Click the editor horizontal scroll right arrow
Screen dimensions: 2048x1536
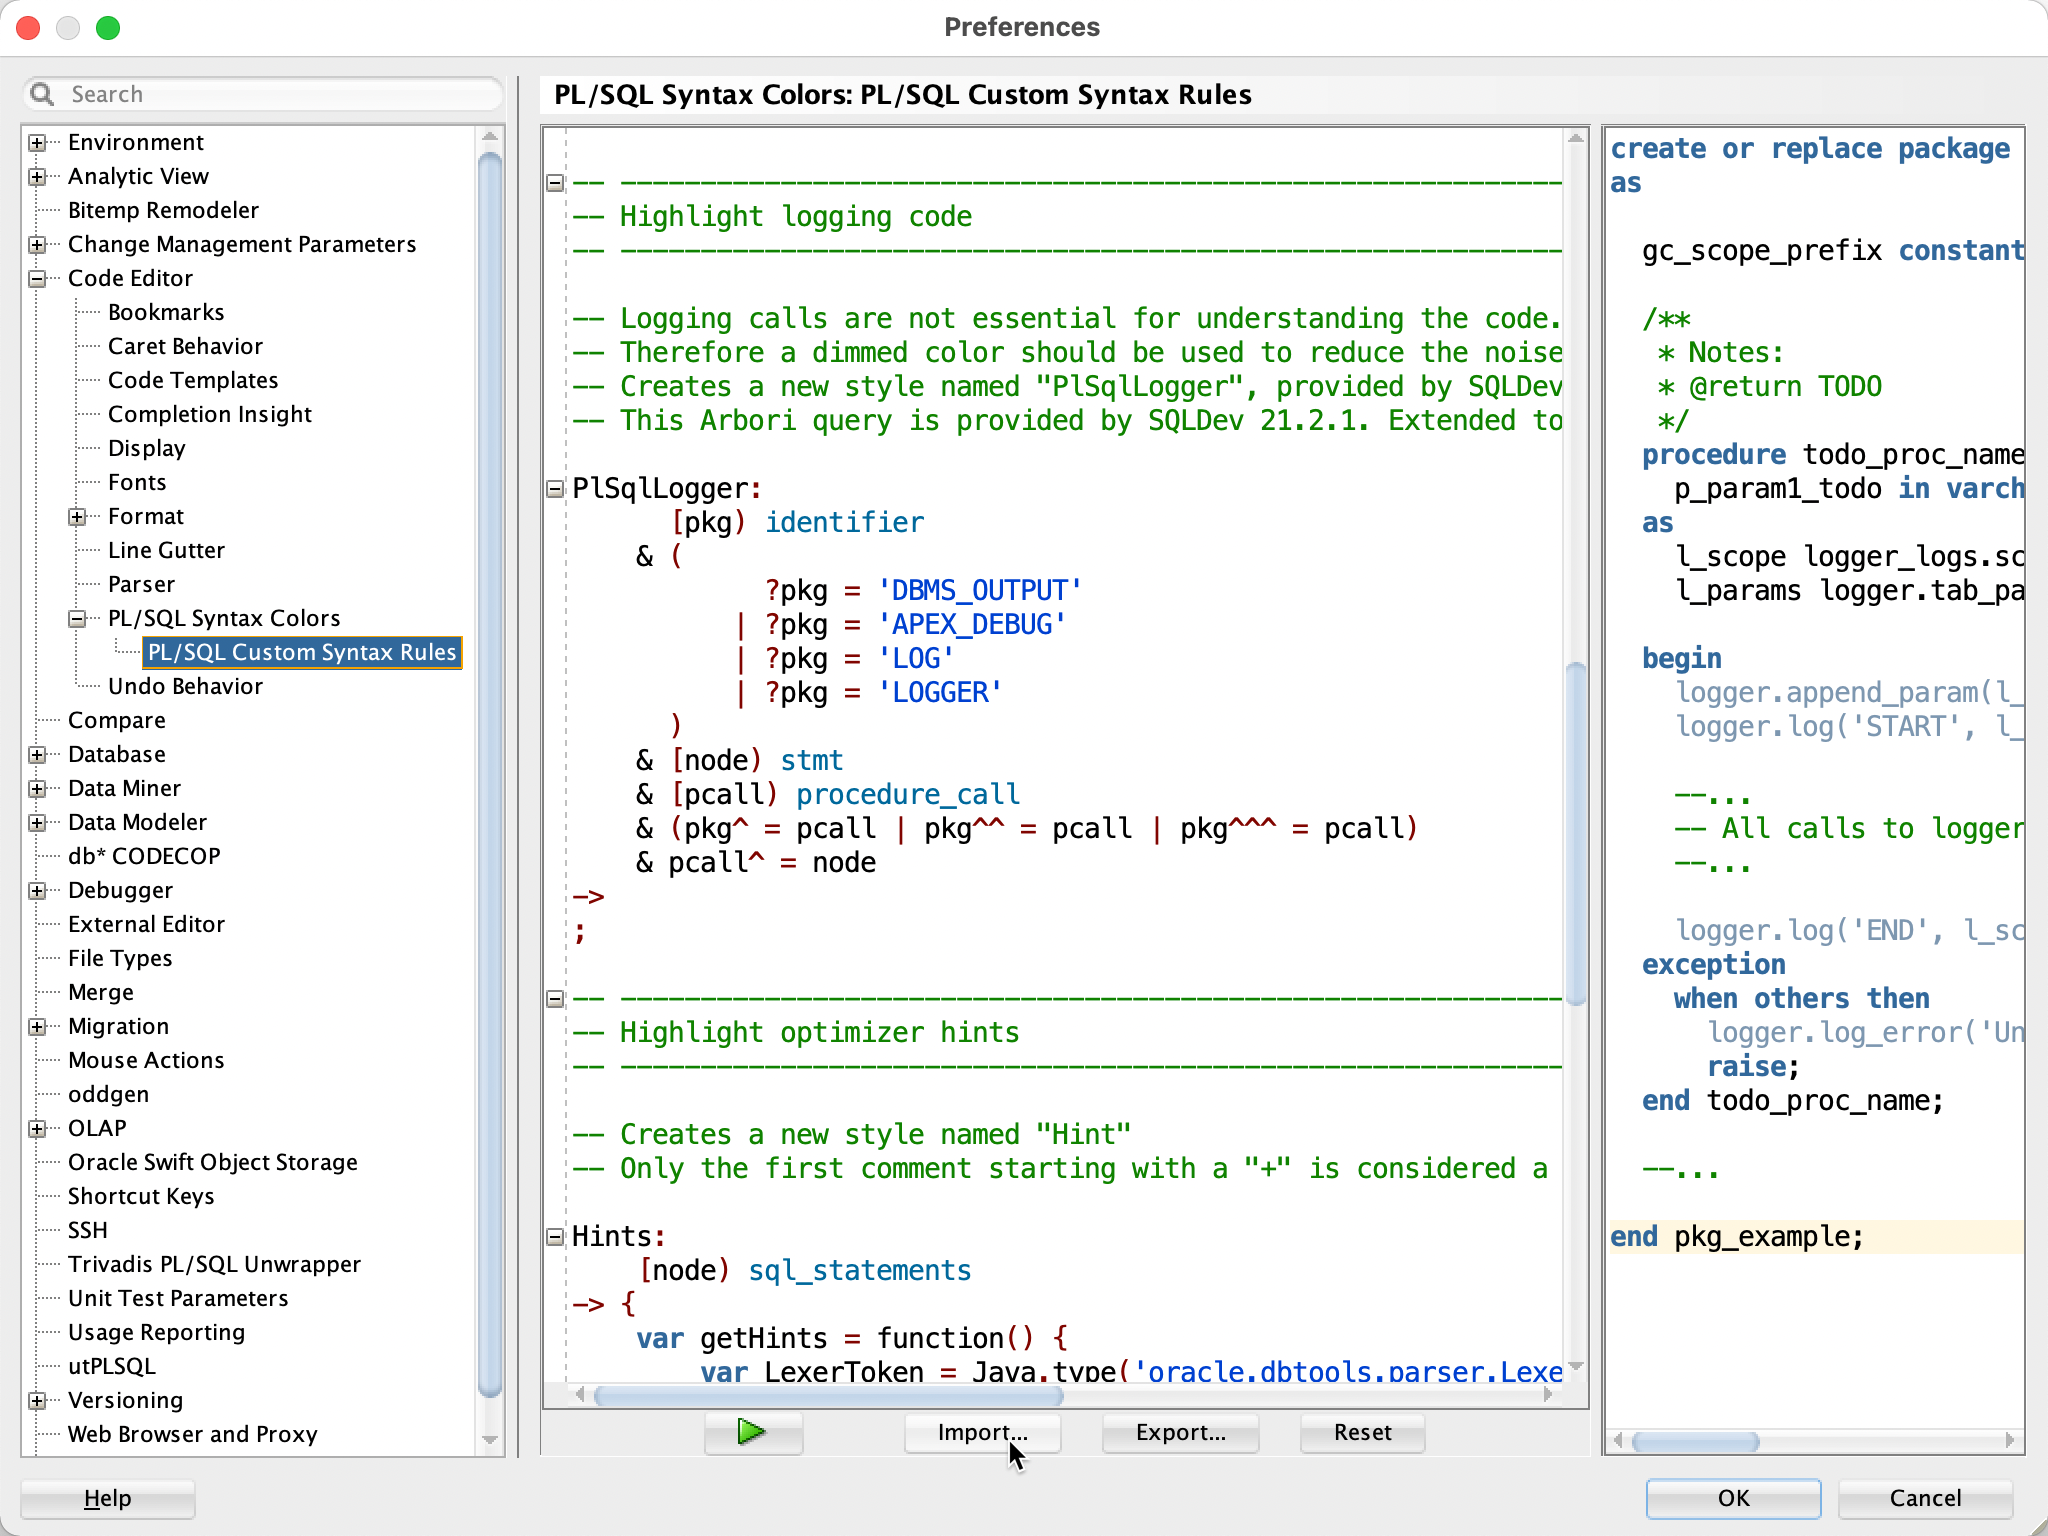pyautogui.click(x=1548, y=1395)
